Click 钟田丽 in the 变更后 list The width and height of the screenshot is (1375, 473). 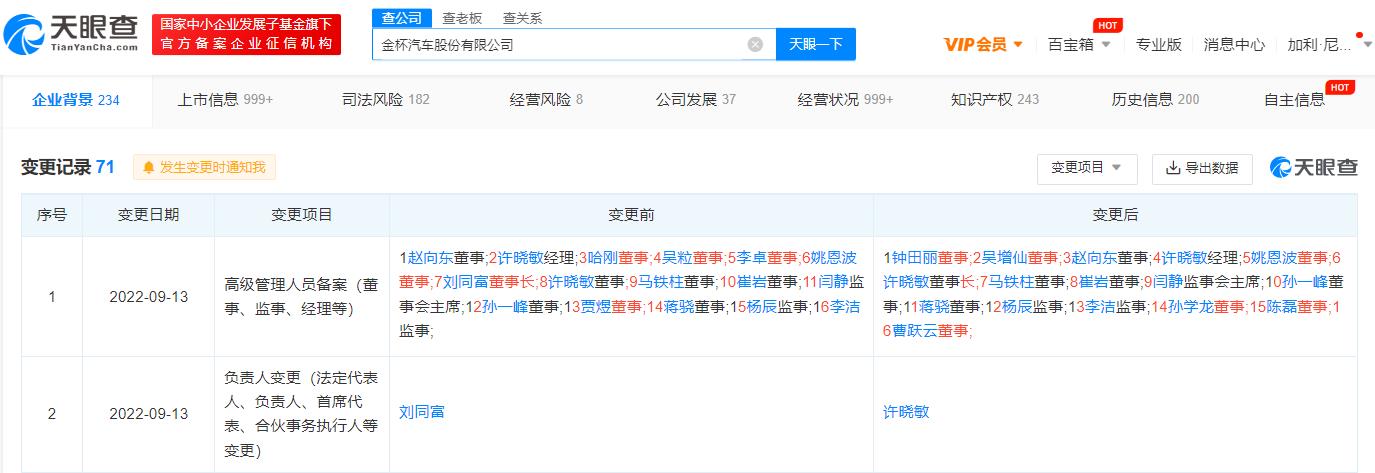(x=914, y=258)
